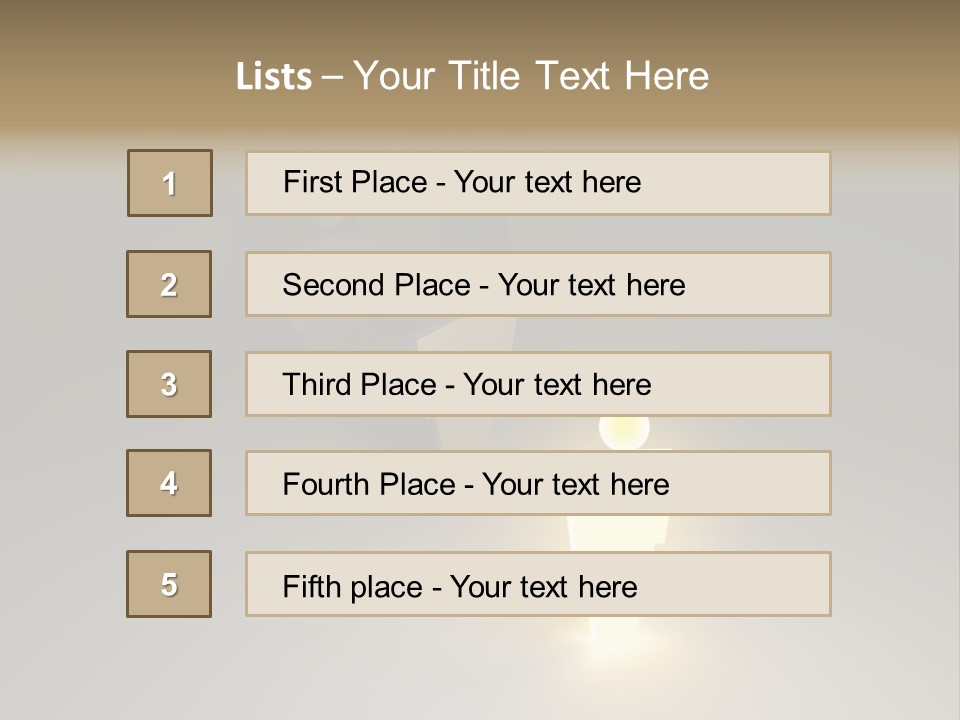Image resolution: width=960 pixels, height=720 pixels.
Task: Click the bold word "Lists" in title
Action: click(274, 77)
